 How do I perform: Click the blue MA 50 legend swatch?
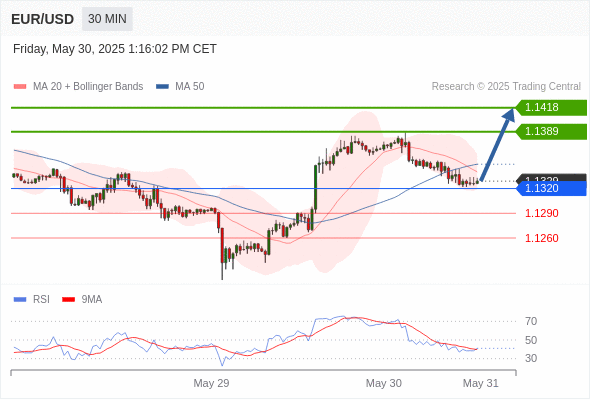pyautogui.click(x=163, y=87)
